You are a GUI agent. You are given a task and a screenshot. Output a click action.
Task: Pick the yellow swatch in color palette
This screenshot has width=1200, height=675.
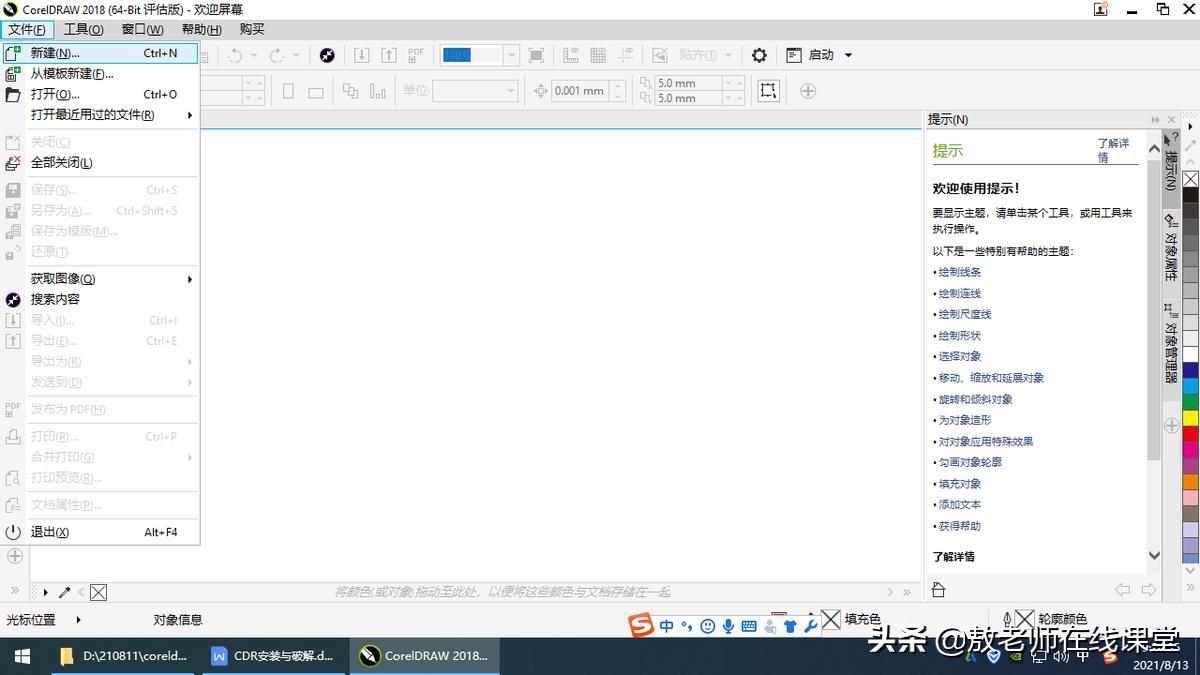[x=1190, y=417]
